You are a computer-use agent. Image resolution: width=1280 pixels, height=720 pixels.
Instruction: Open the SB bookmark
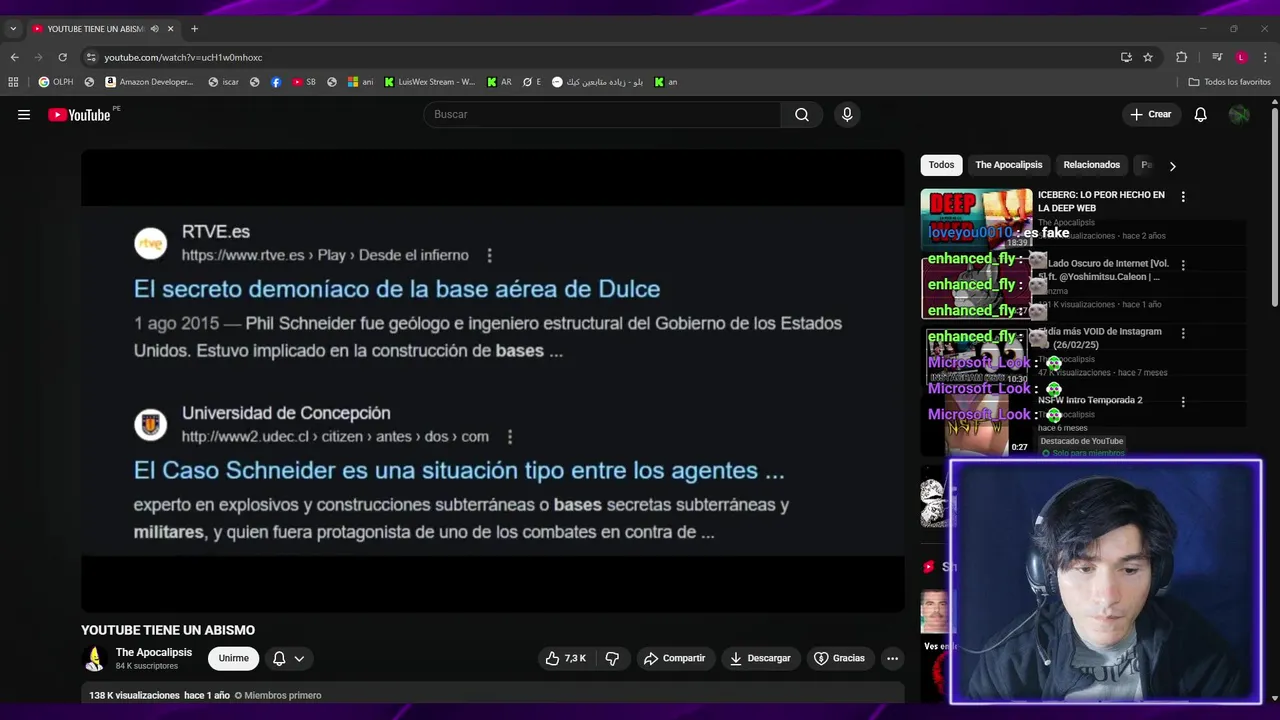(x=304, y=82)
